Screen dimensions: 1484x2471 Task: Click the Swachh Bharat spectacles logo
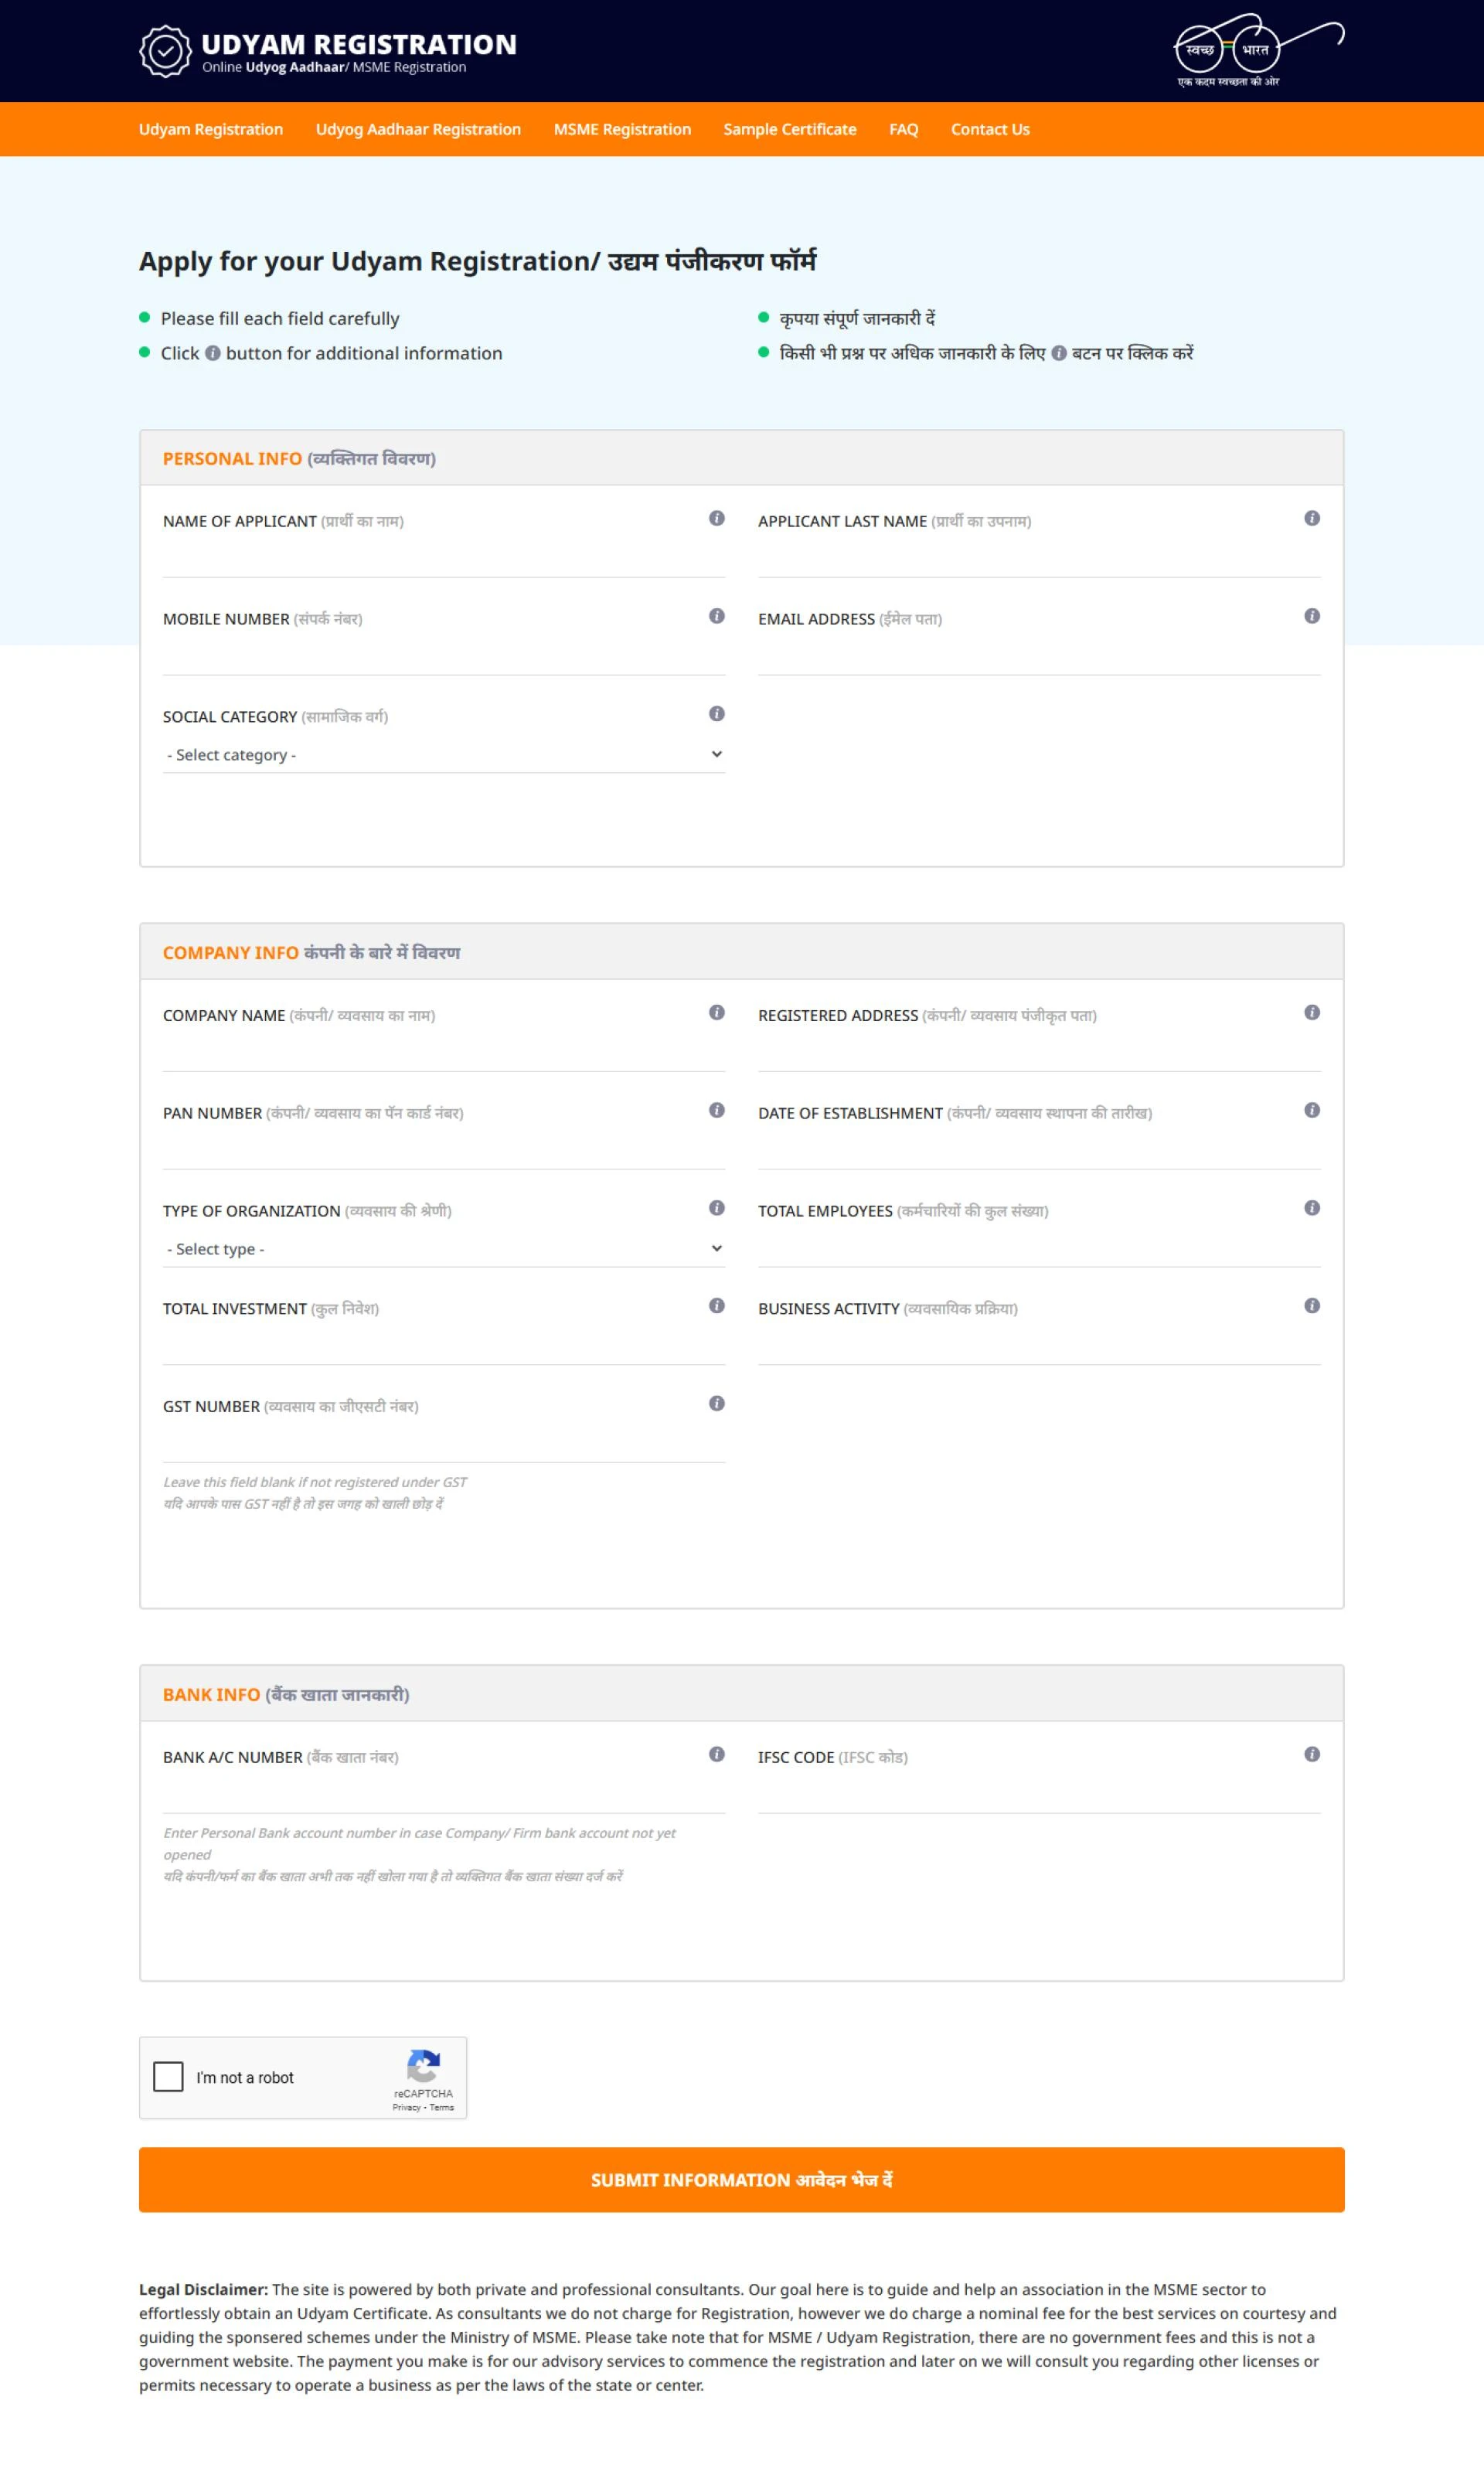(1258, 50)
